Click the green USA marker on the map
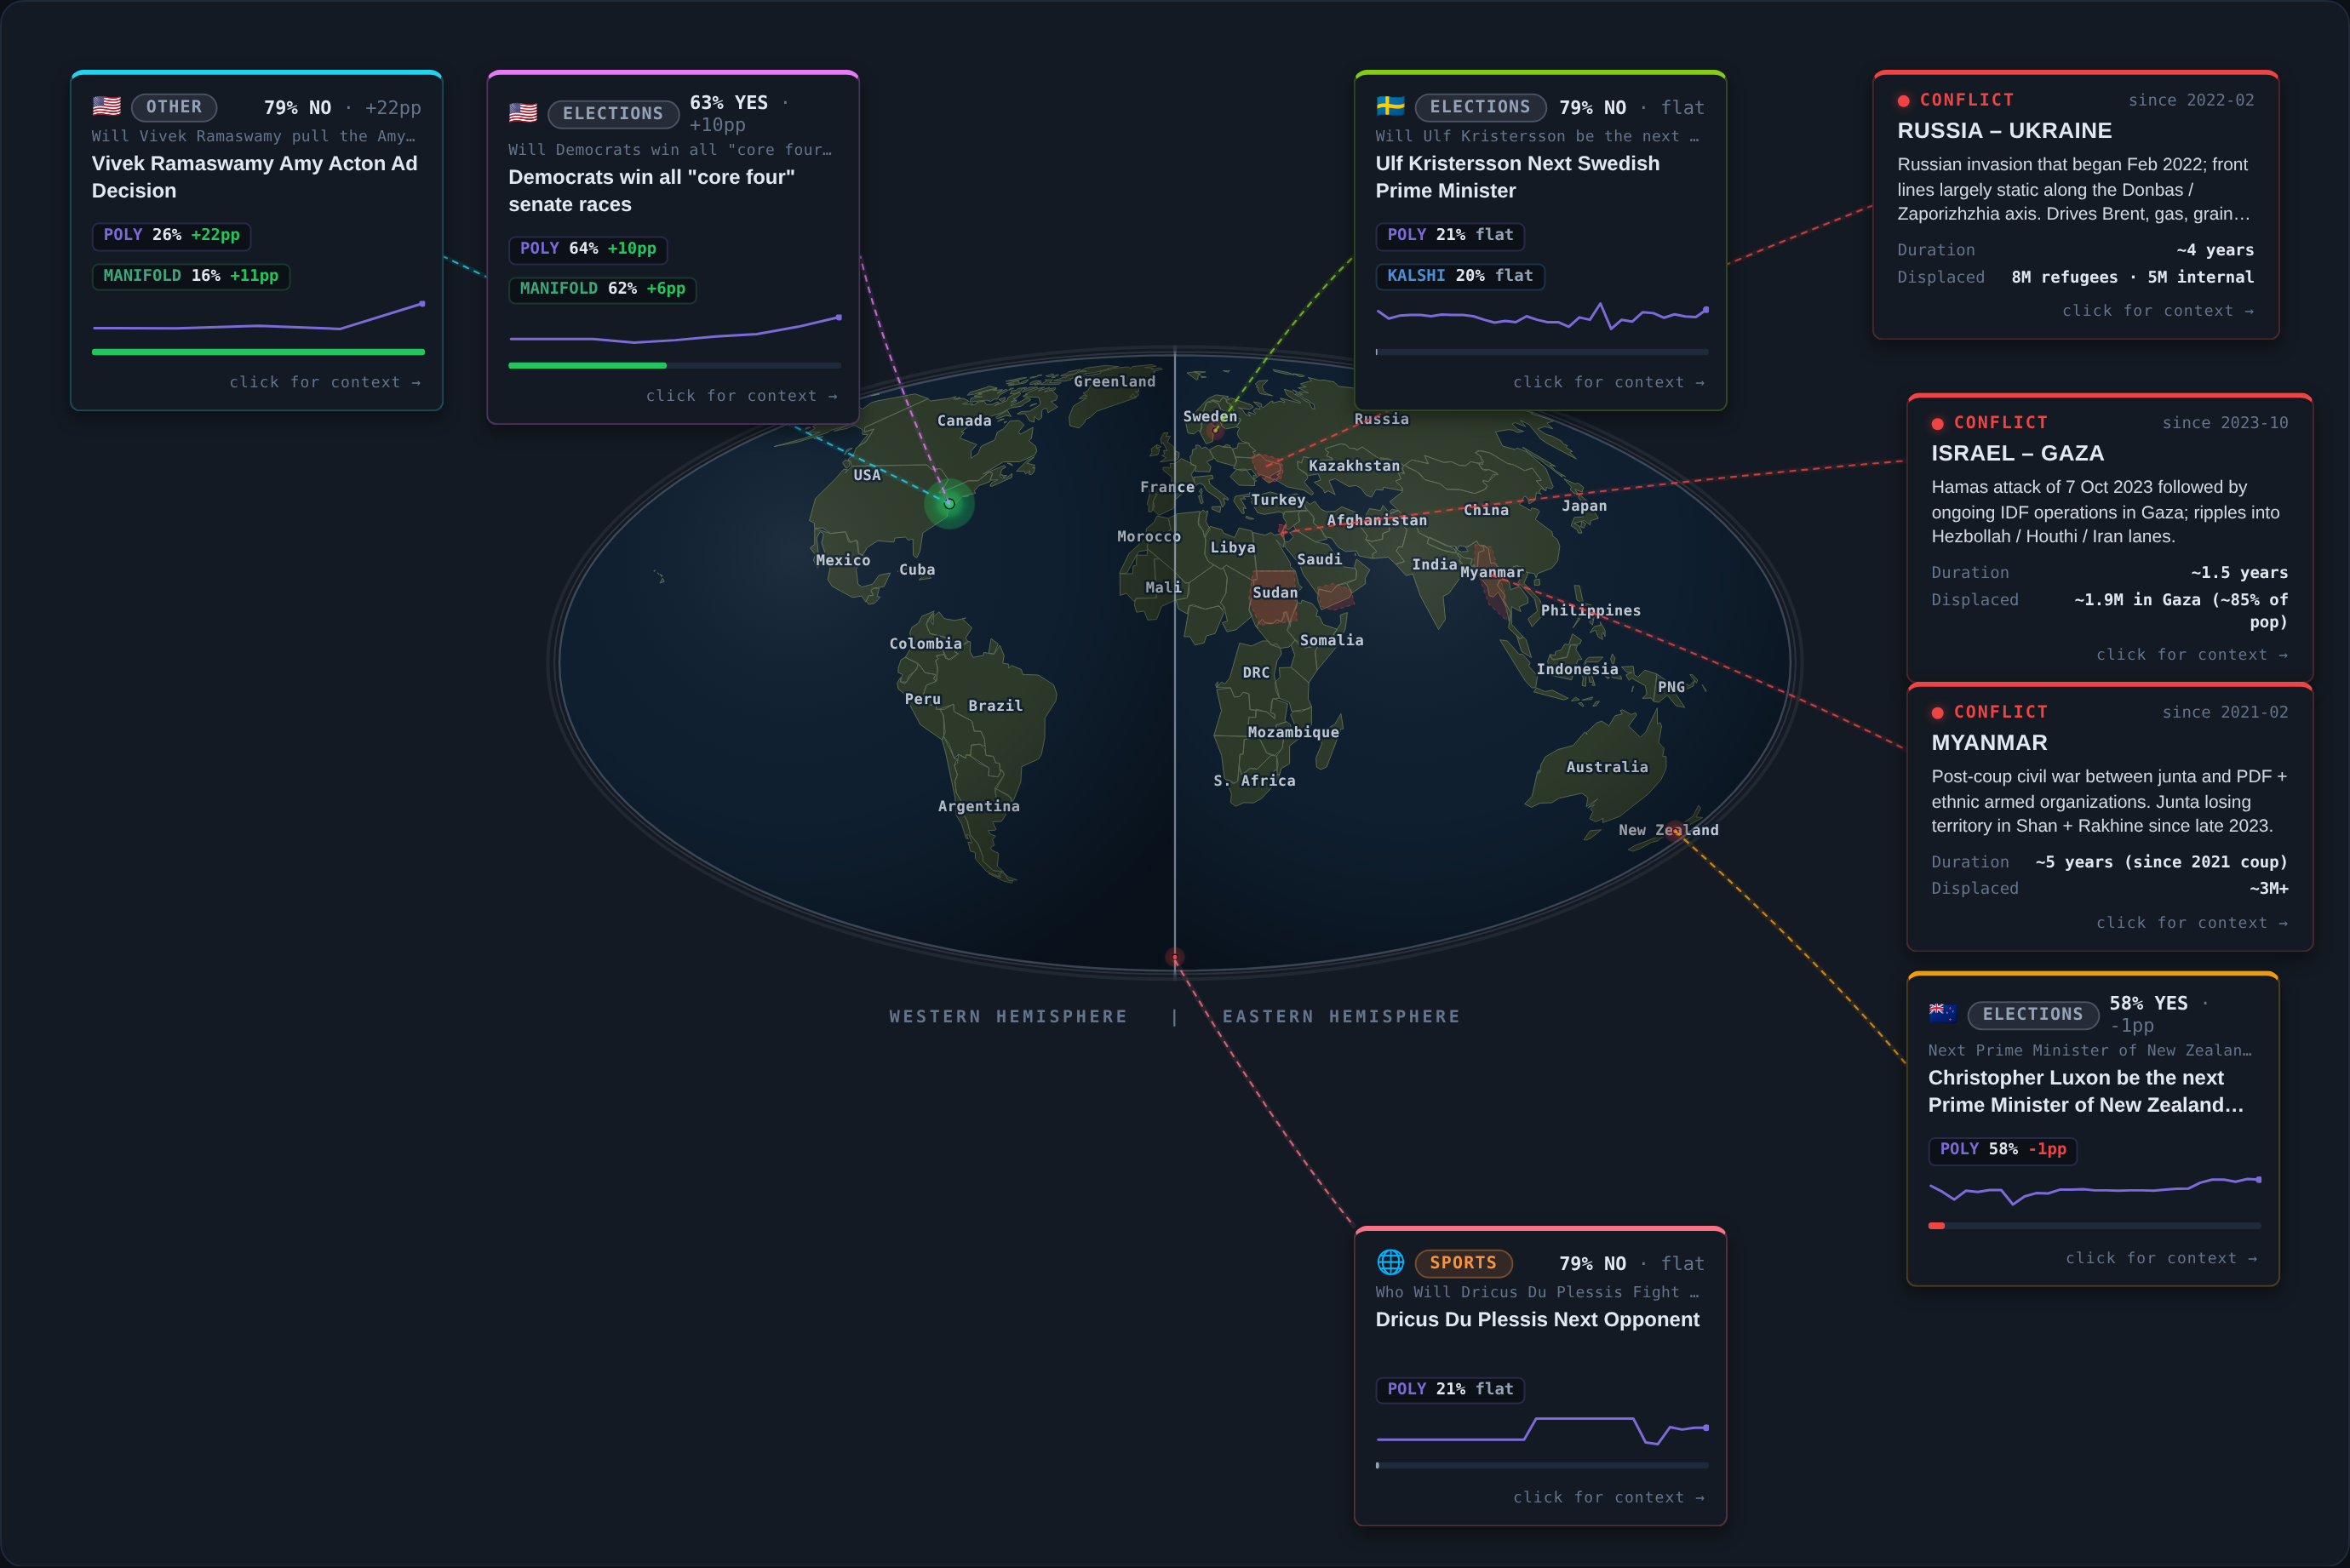This screenshot has width=2350, height=1568. 949,503
